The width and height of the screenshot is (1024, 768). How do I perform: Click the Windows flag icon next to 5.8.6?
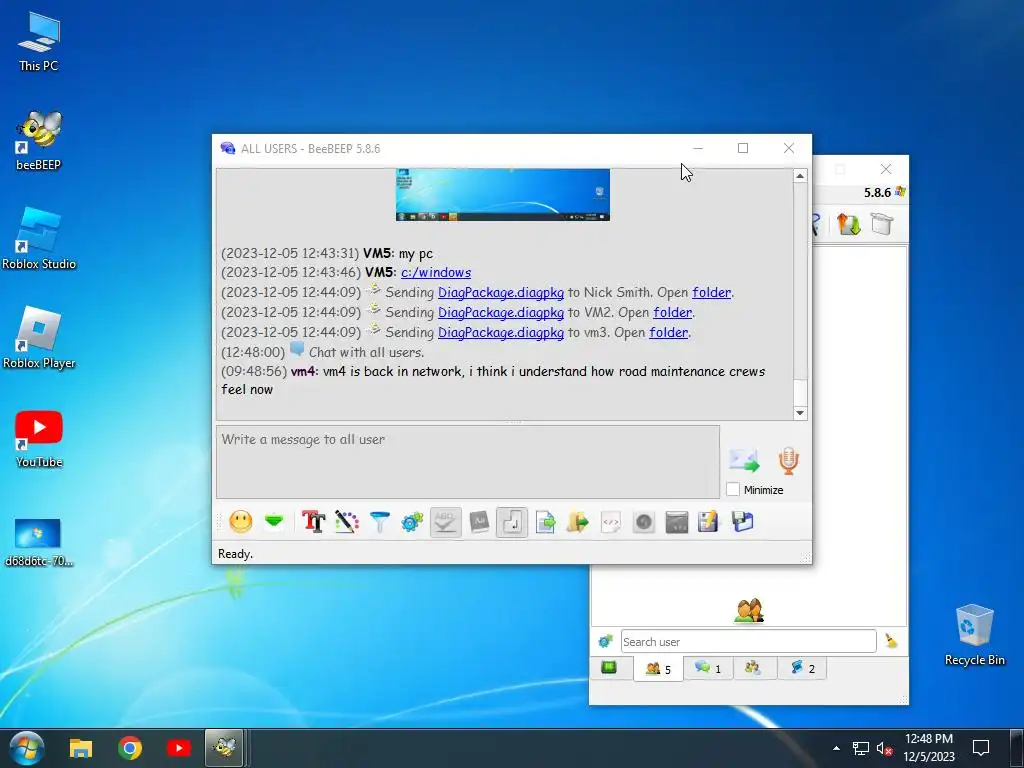[901, 191]
